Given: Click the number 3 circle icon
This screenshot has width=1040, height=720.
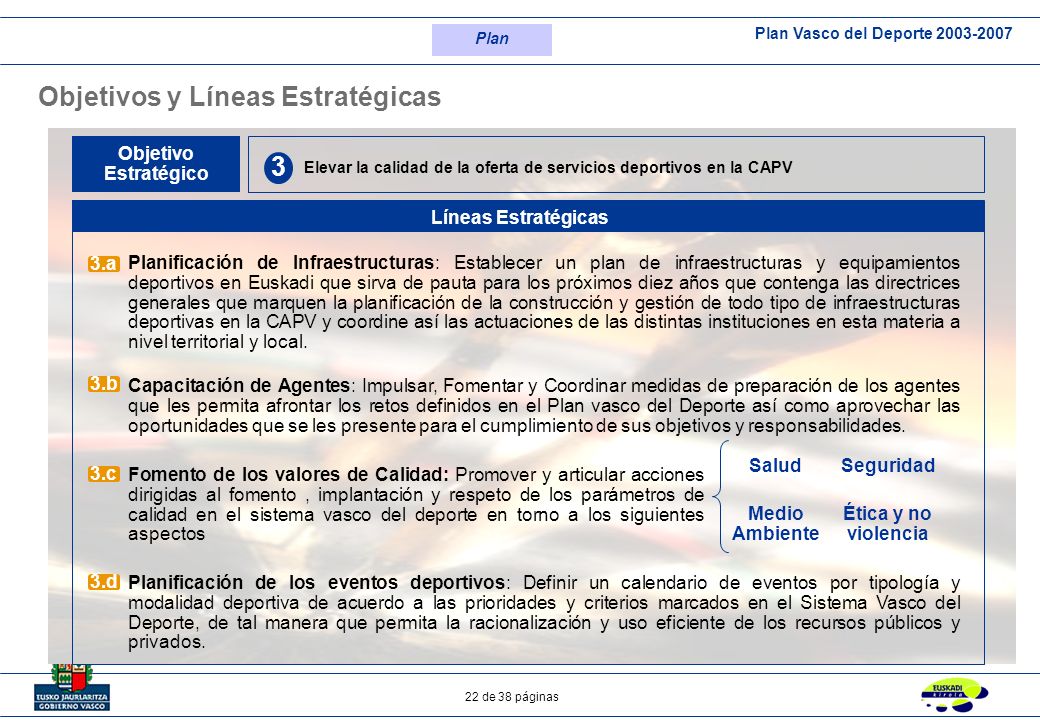Looking at the screenshot, I should tap(278, 167).
